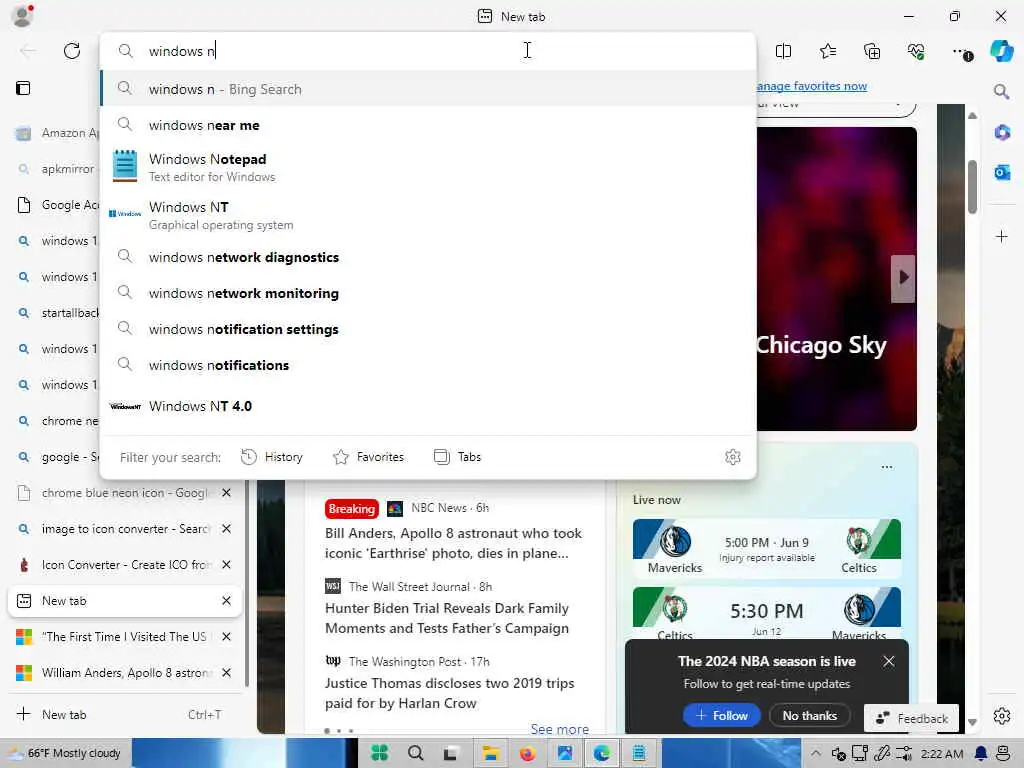This screenshot has height=768, width=1024.
Task: Launch Firefox from the taskbar
Action: [528, 753]
